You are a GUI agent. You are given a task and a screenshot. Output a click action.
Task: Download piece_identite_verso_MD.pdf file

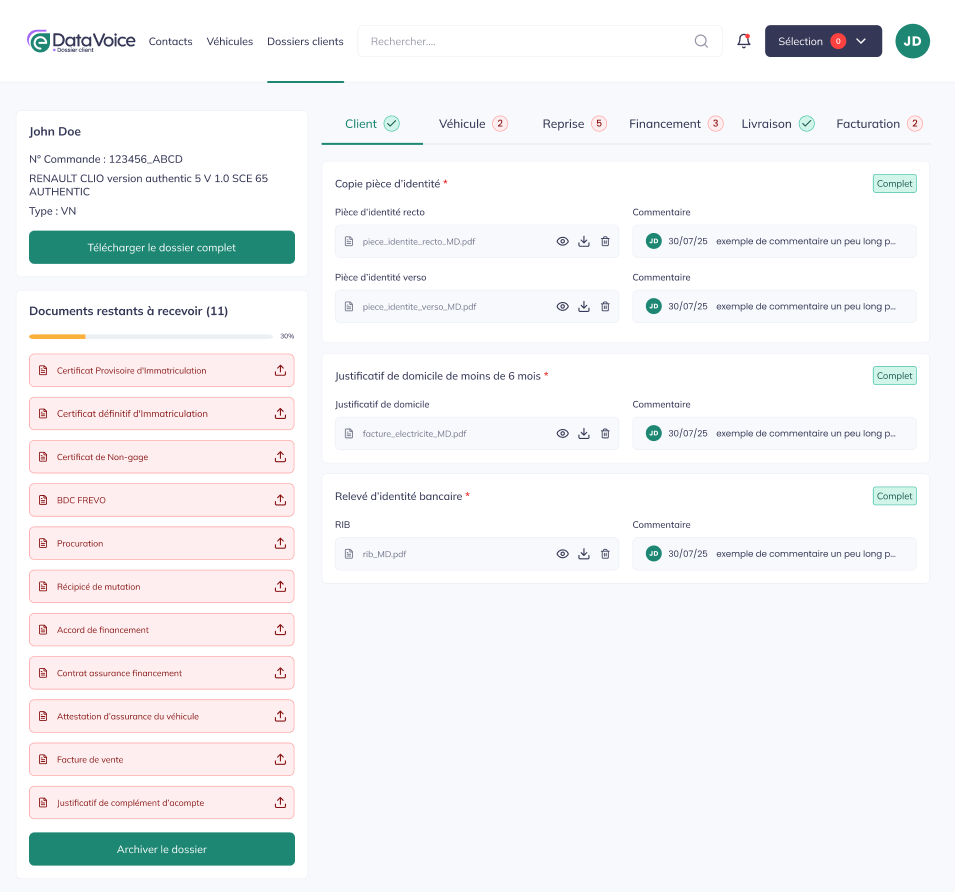coord(584,306)
